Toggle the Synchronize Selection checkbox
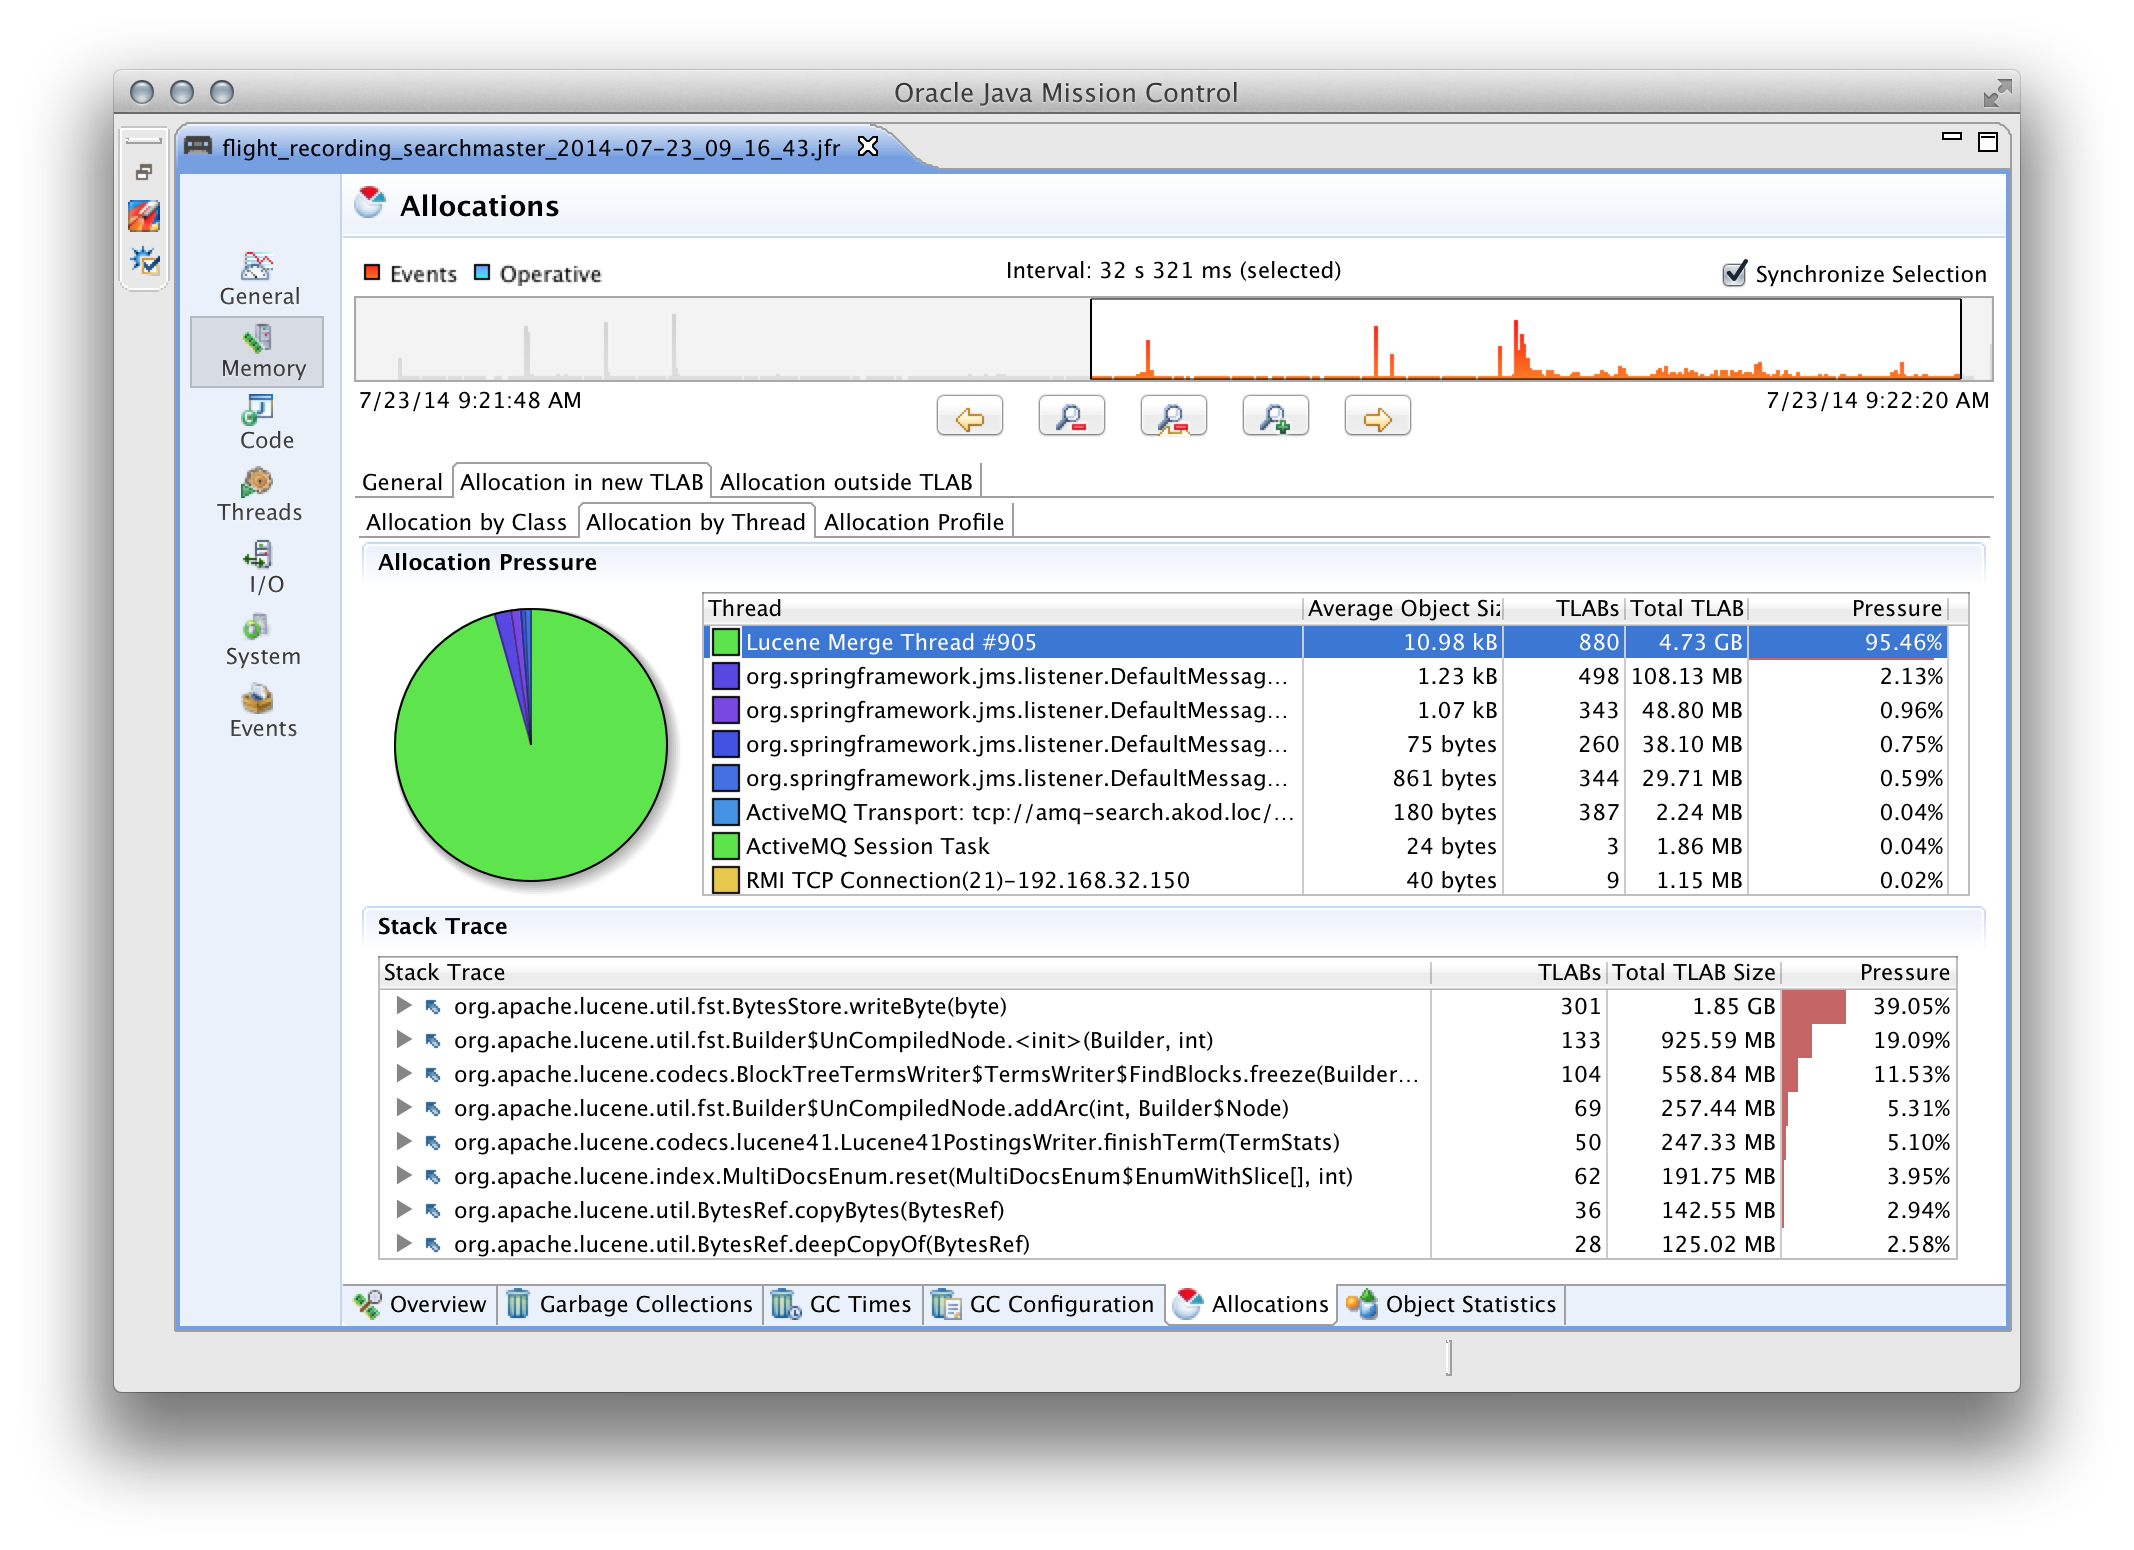The width and height of the screenshot is (2134, 1550). (1735, 273)
